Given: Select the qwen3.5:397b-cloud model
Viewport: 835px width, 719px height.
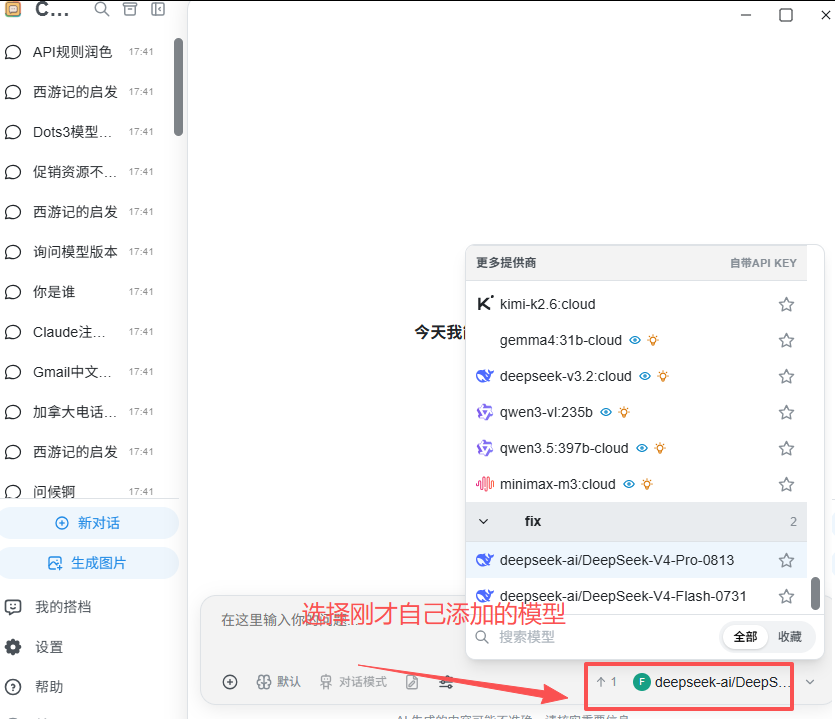Looking at the screenshot, I should coord(636,448).
